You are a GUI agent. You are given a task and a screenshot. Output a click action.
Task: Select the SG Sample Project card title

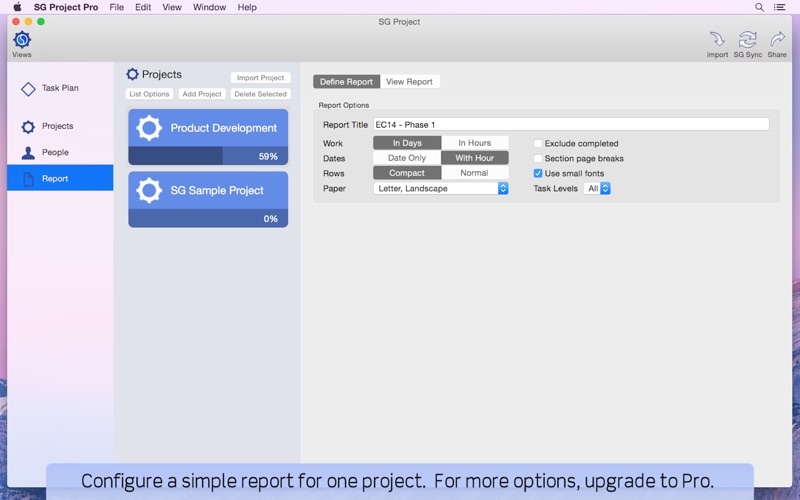(217, 190)
